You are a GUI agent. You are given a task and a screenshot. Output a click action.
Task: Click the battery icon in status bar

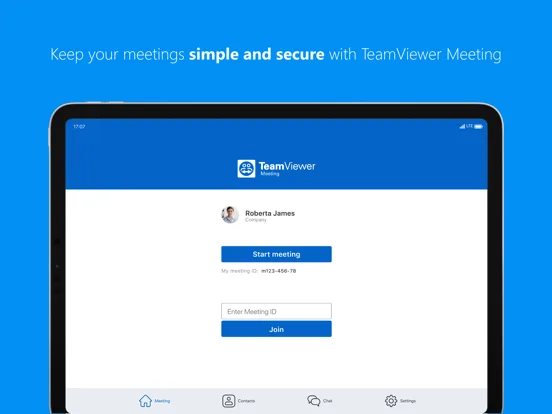[x=479, y=126]
